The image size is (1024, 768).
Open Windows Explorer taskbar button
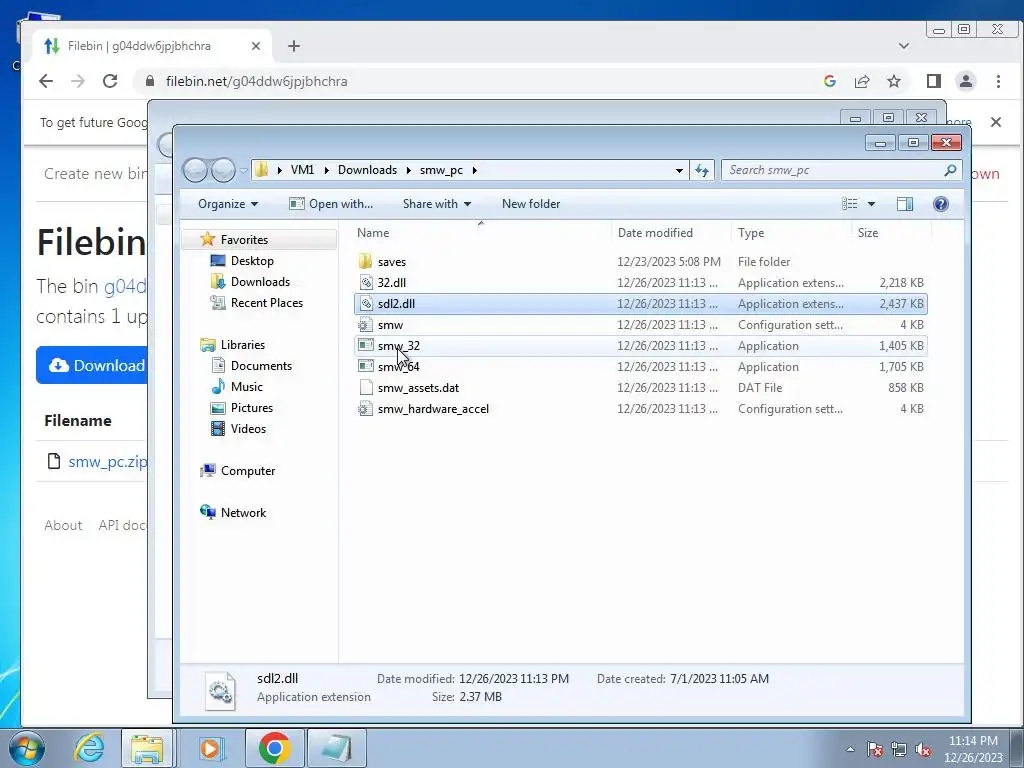147,748
